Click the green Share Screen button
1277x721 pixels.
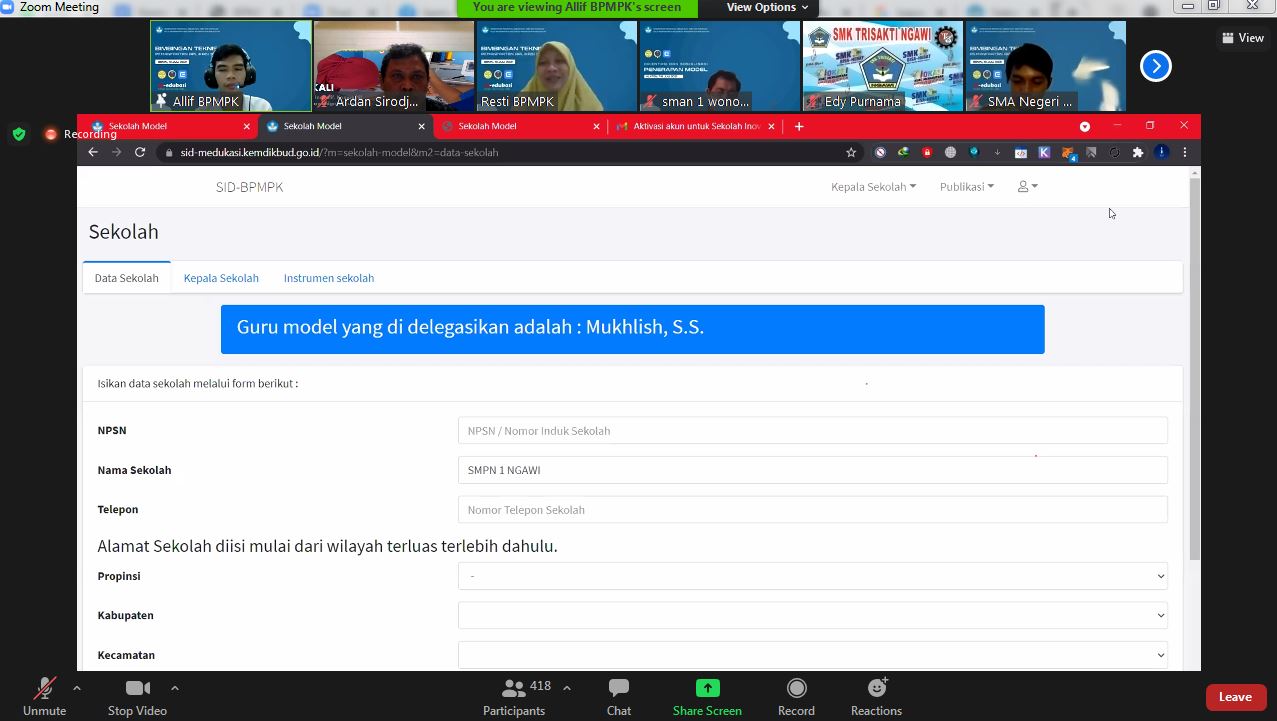click(x=707, y=696)
